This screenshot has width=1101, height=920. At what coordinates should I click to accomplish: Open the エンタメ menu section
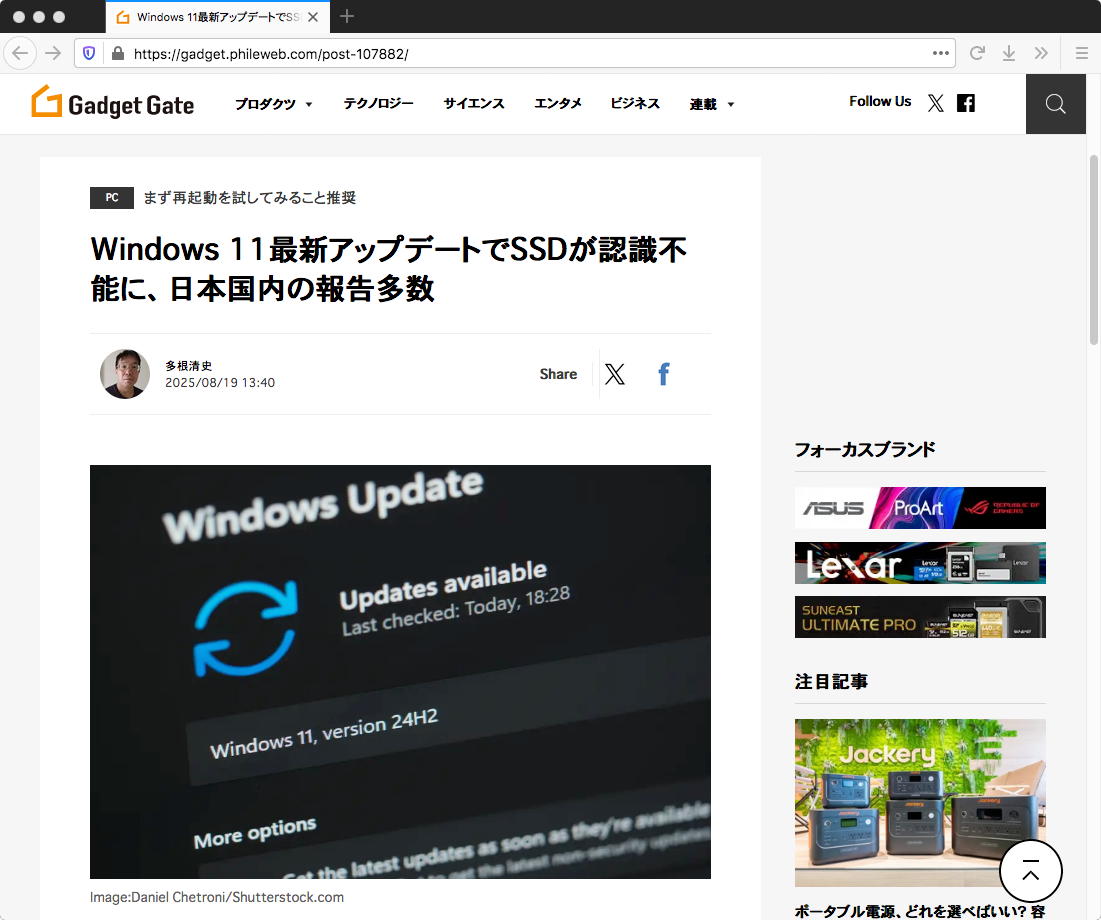click(558, 103)
